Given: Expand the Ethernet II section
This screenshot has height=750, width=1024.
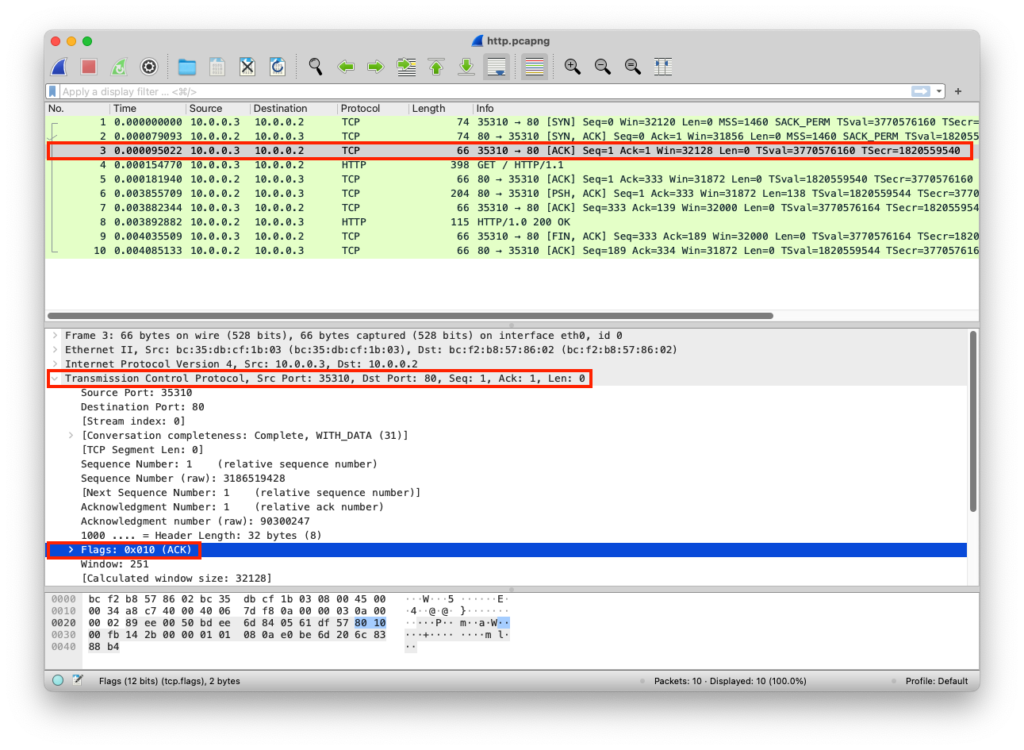Looking at the screenshot, I should click(55, 350).
